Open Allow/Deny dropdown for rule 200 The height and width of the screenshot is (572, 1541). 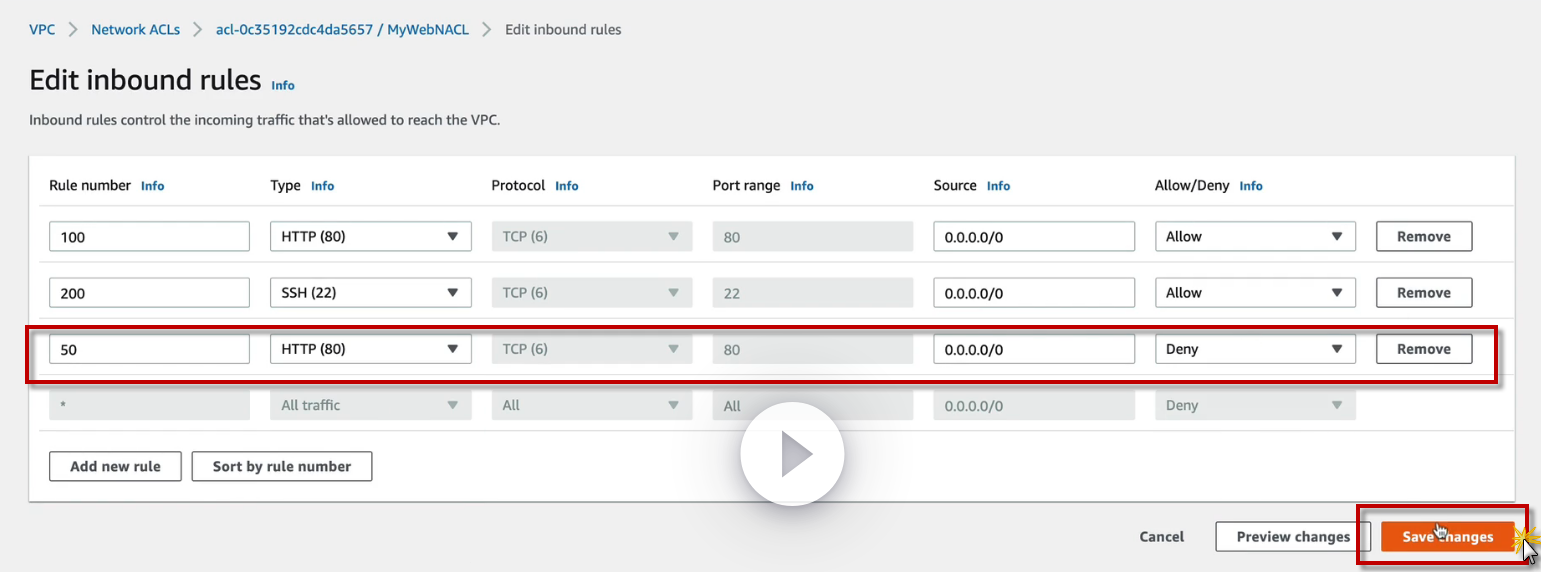[x=1255, y=293]
